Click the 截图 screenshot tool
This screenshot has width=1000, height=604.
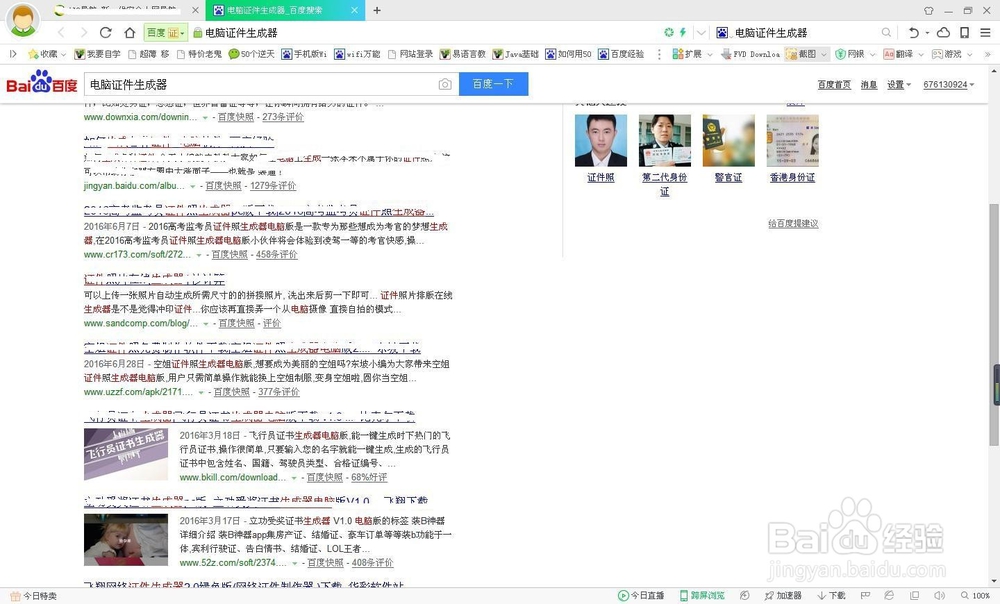tap(801, 54)
